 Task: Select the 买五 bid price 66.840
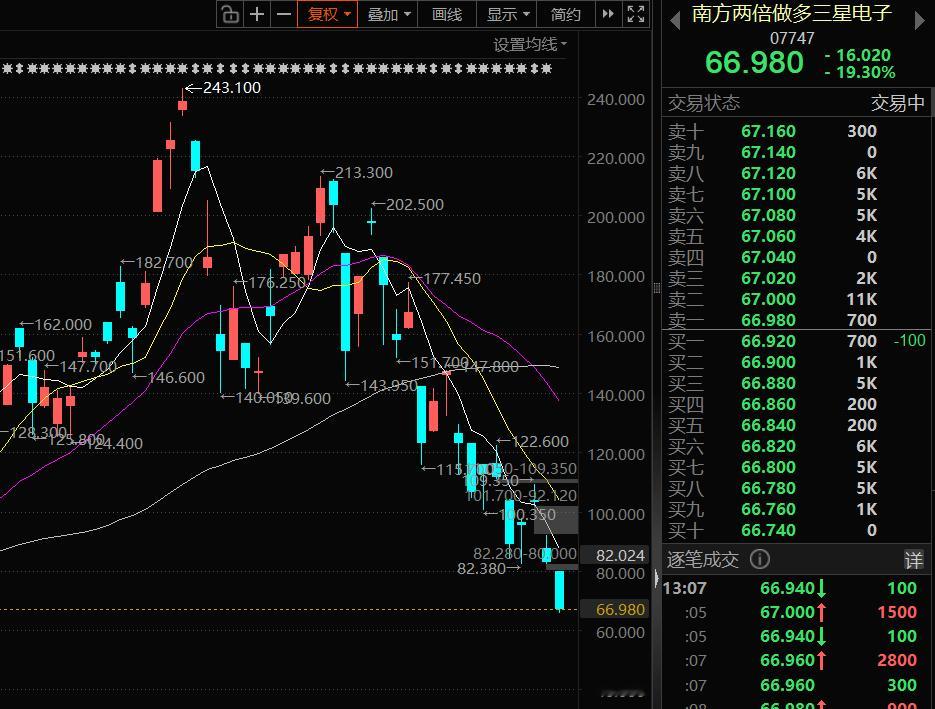(x=768, y=425)
